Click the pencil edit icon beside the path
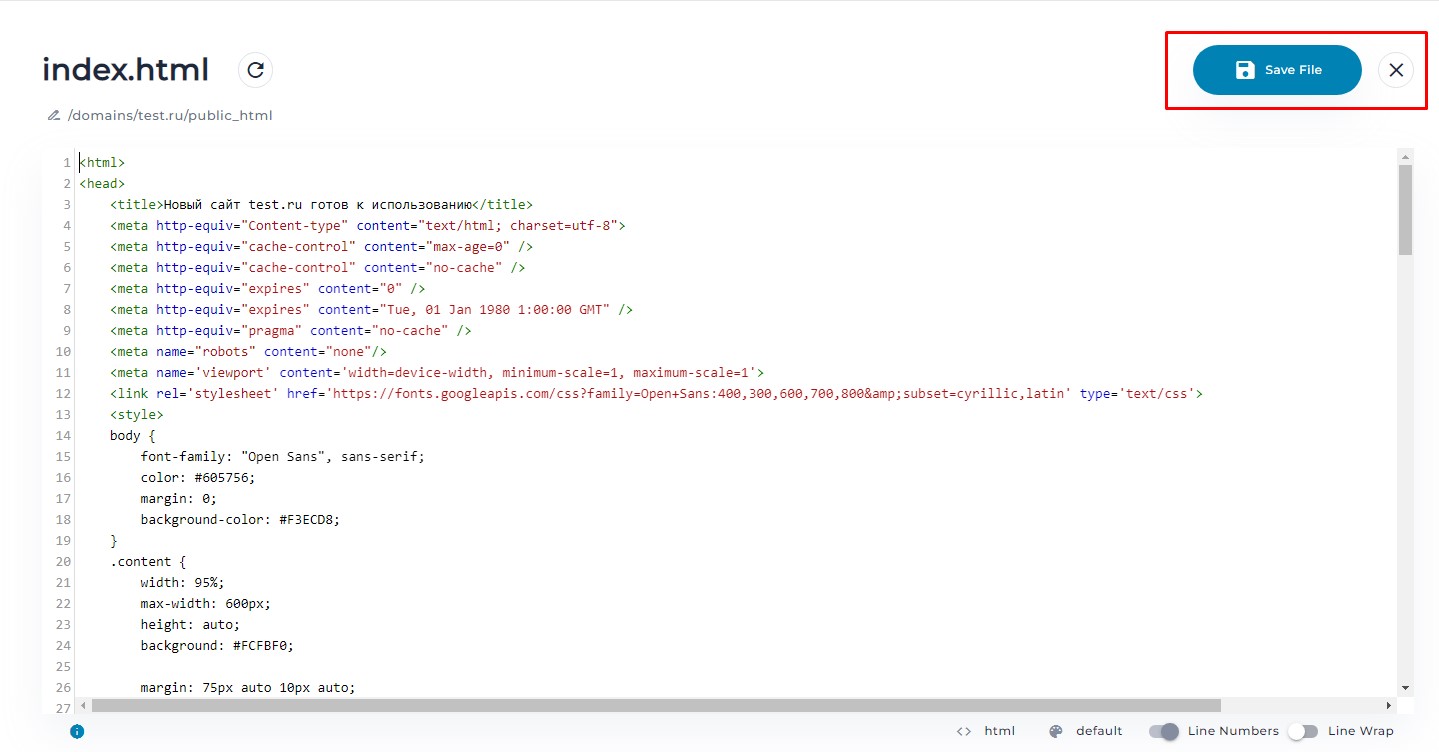Screen dimensions: 1439x752 tap(54, 116)
